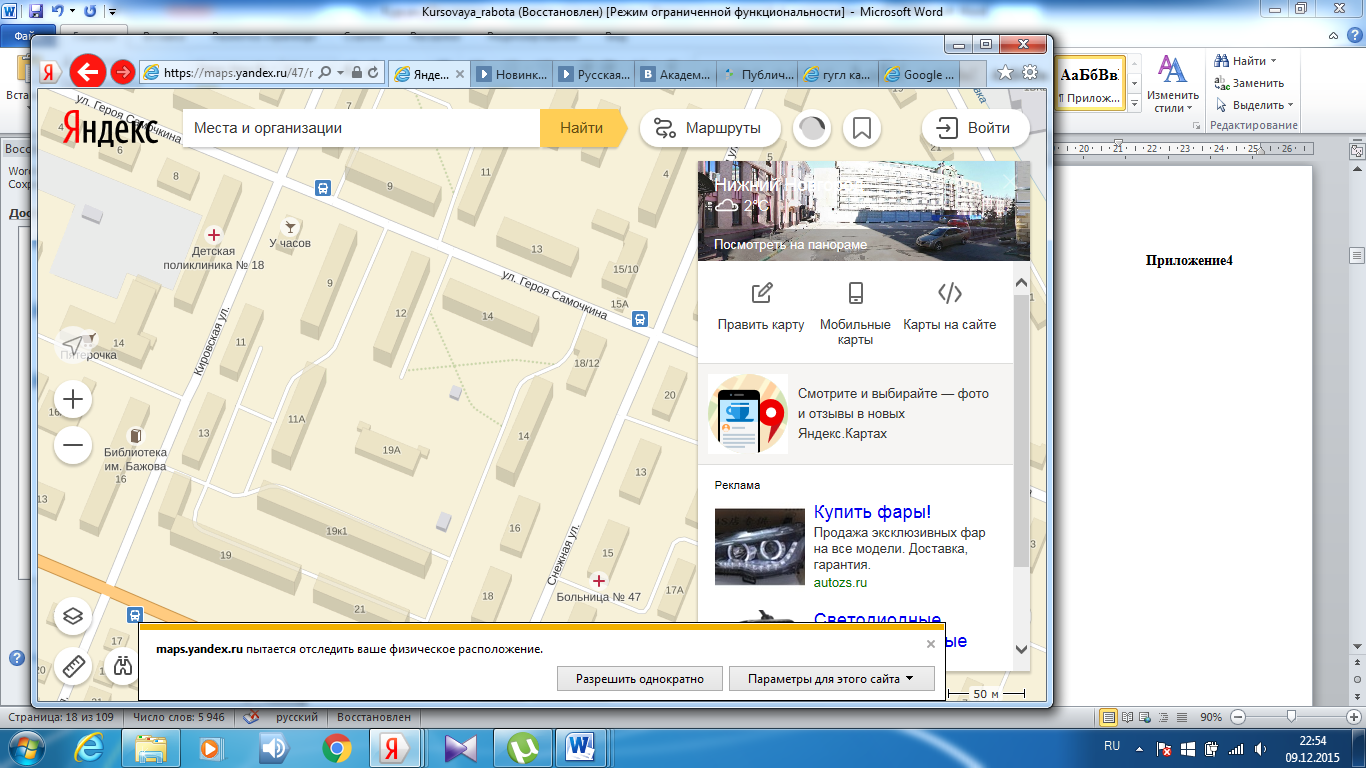The width and height of the screenshot is (1366, 768).
Task: Open the Купить фары! ad link
Action: coord(872,513)
